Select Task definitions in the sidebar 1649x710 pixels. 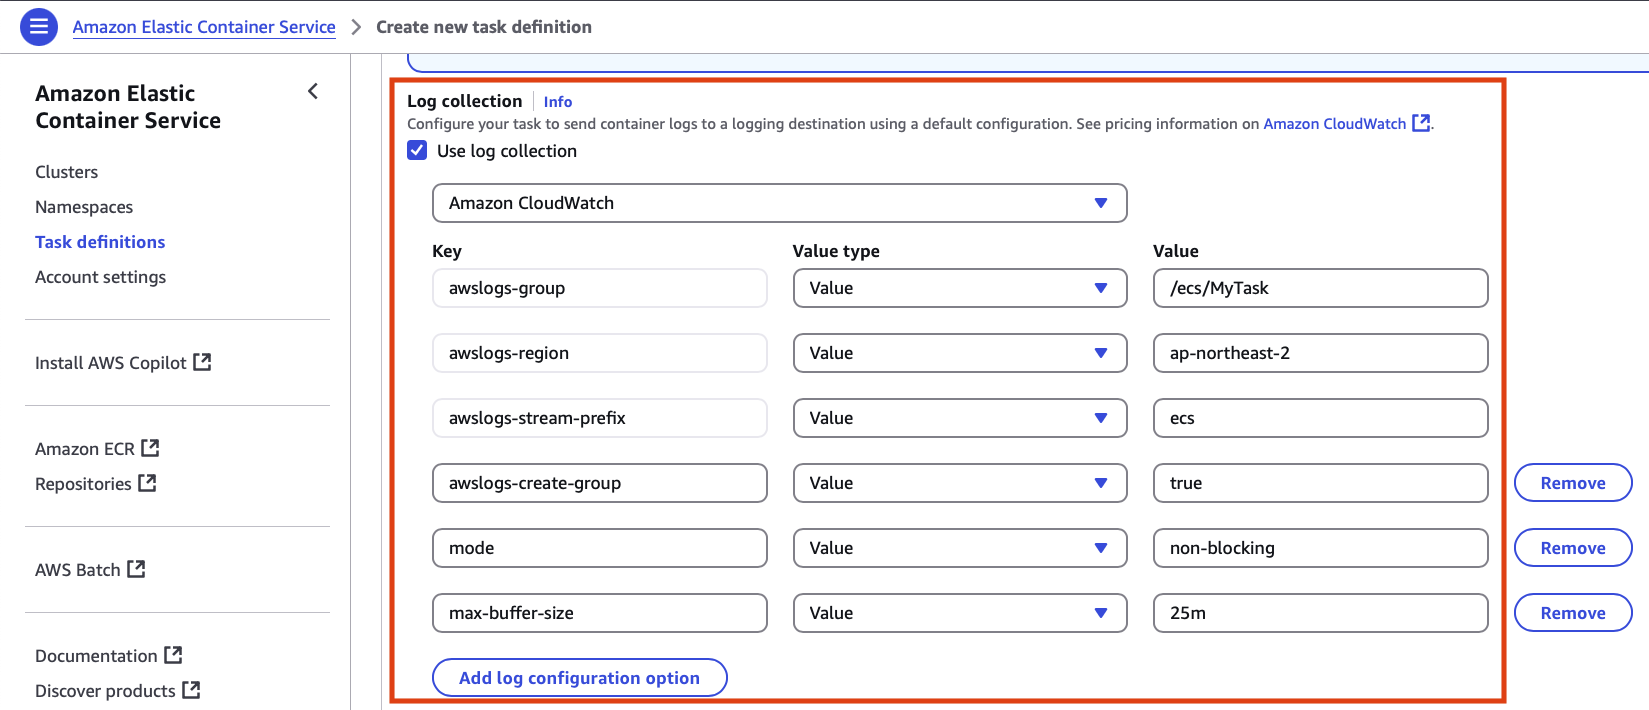click(x=100, y=242)
